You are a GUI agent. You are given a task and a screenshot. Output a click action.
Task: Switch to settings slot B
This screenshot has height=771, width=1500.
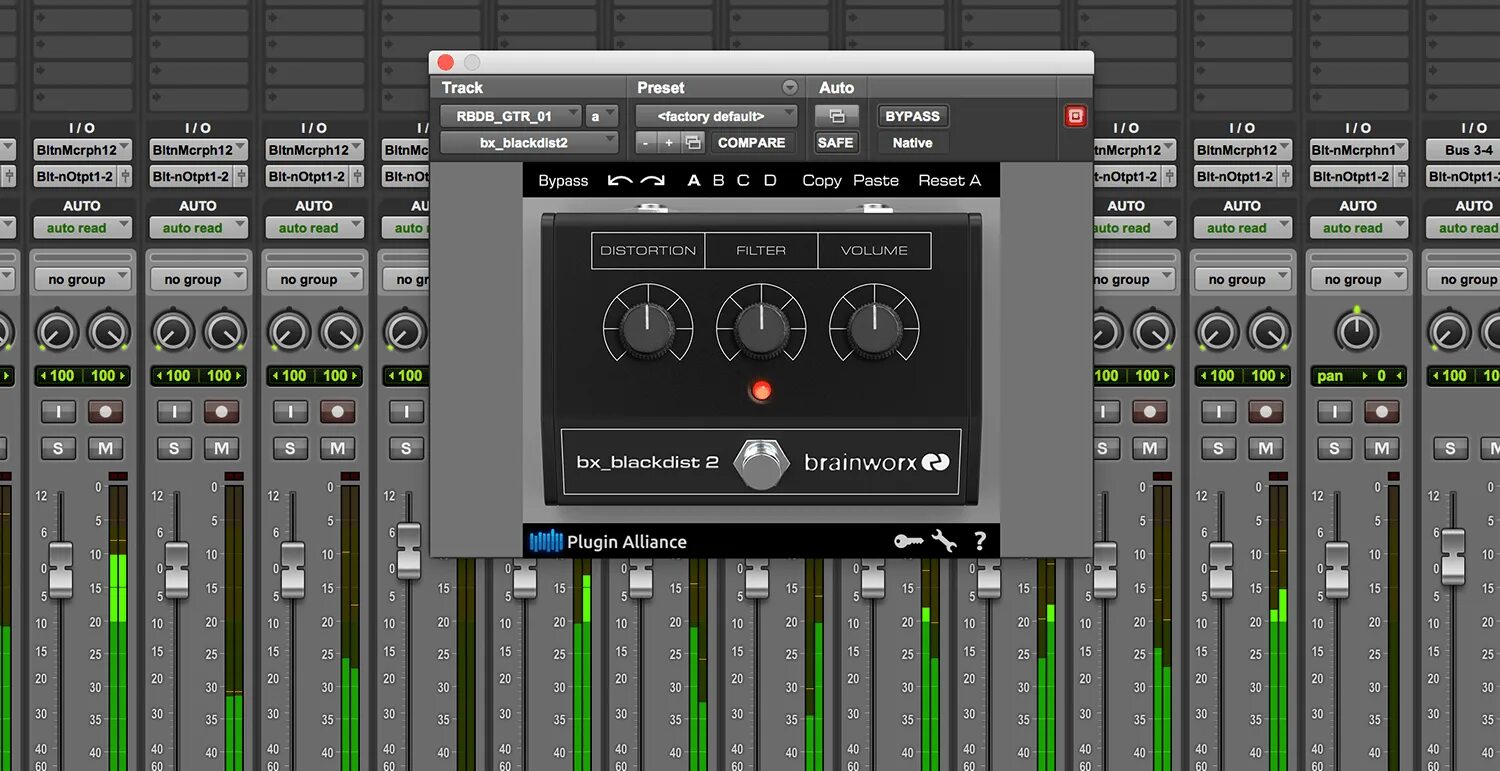point(718,181)
